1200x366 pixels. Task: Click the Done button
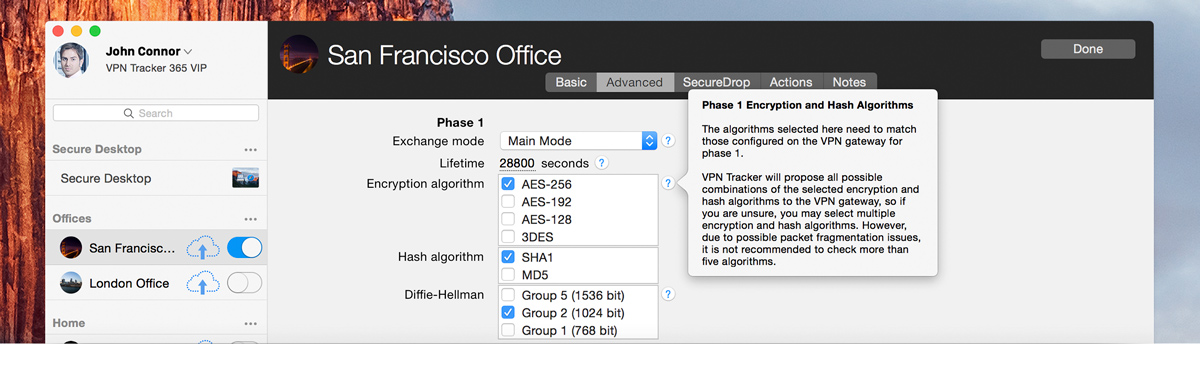pos(1088,49)
